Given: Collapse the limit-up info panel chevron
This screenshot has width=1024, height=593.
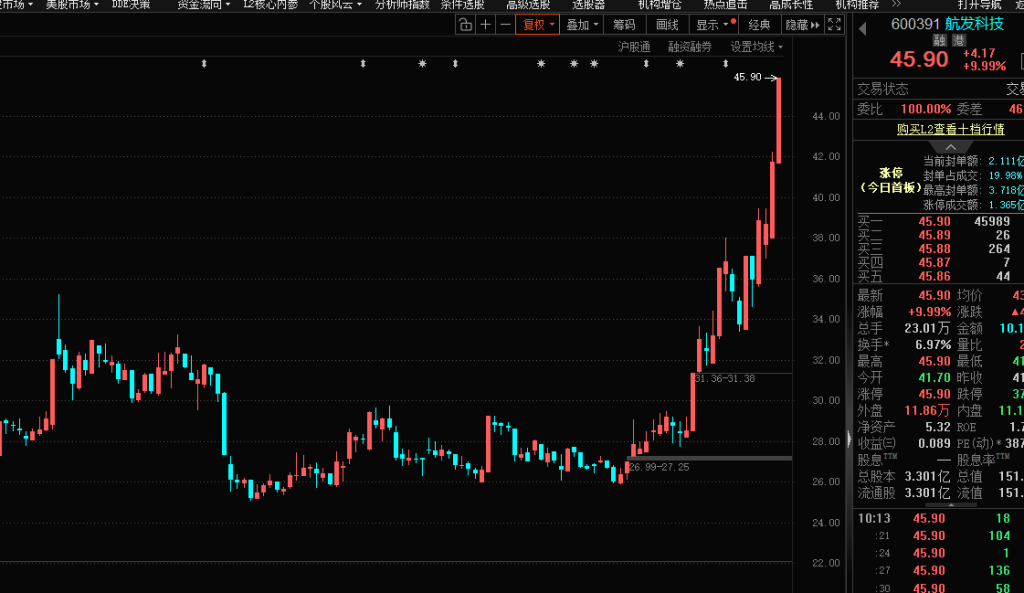Looking at the screenshot, I should click(937, 147).
